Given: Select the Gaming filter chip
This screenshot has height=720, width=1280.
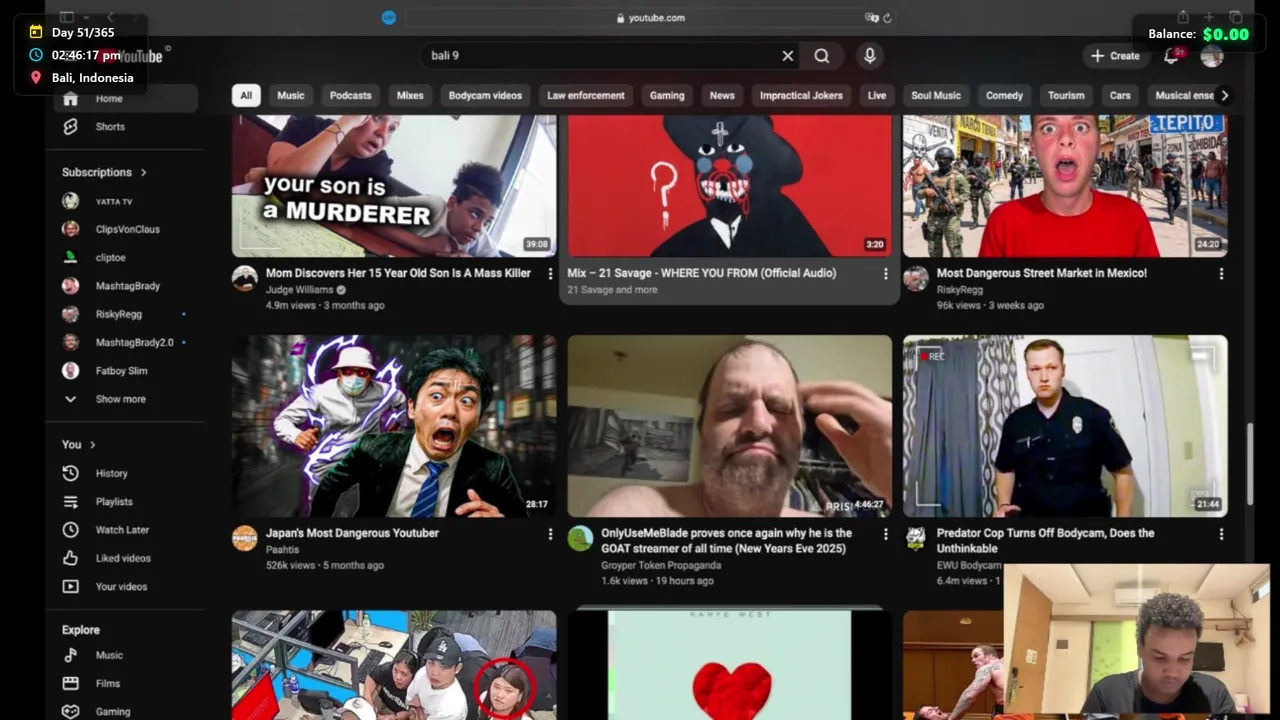Looking at the screenshot, I should (667, 96).
